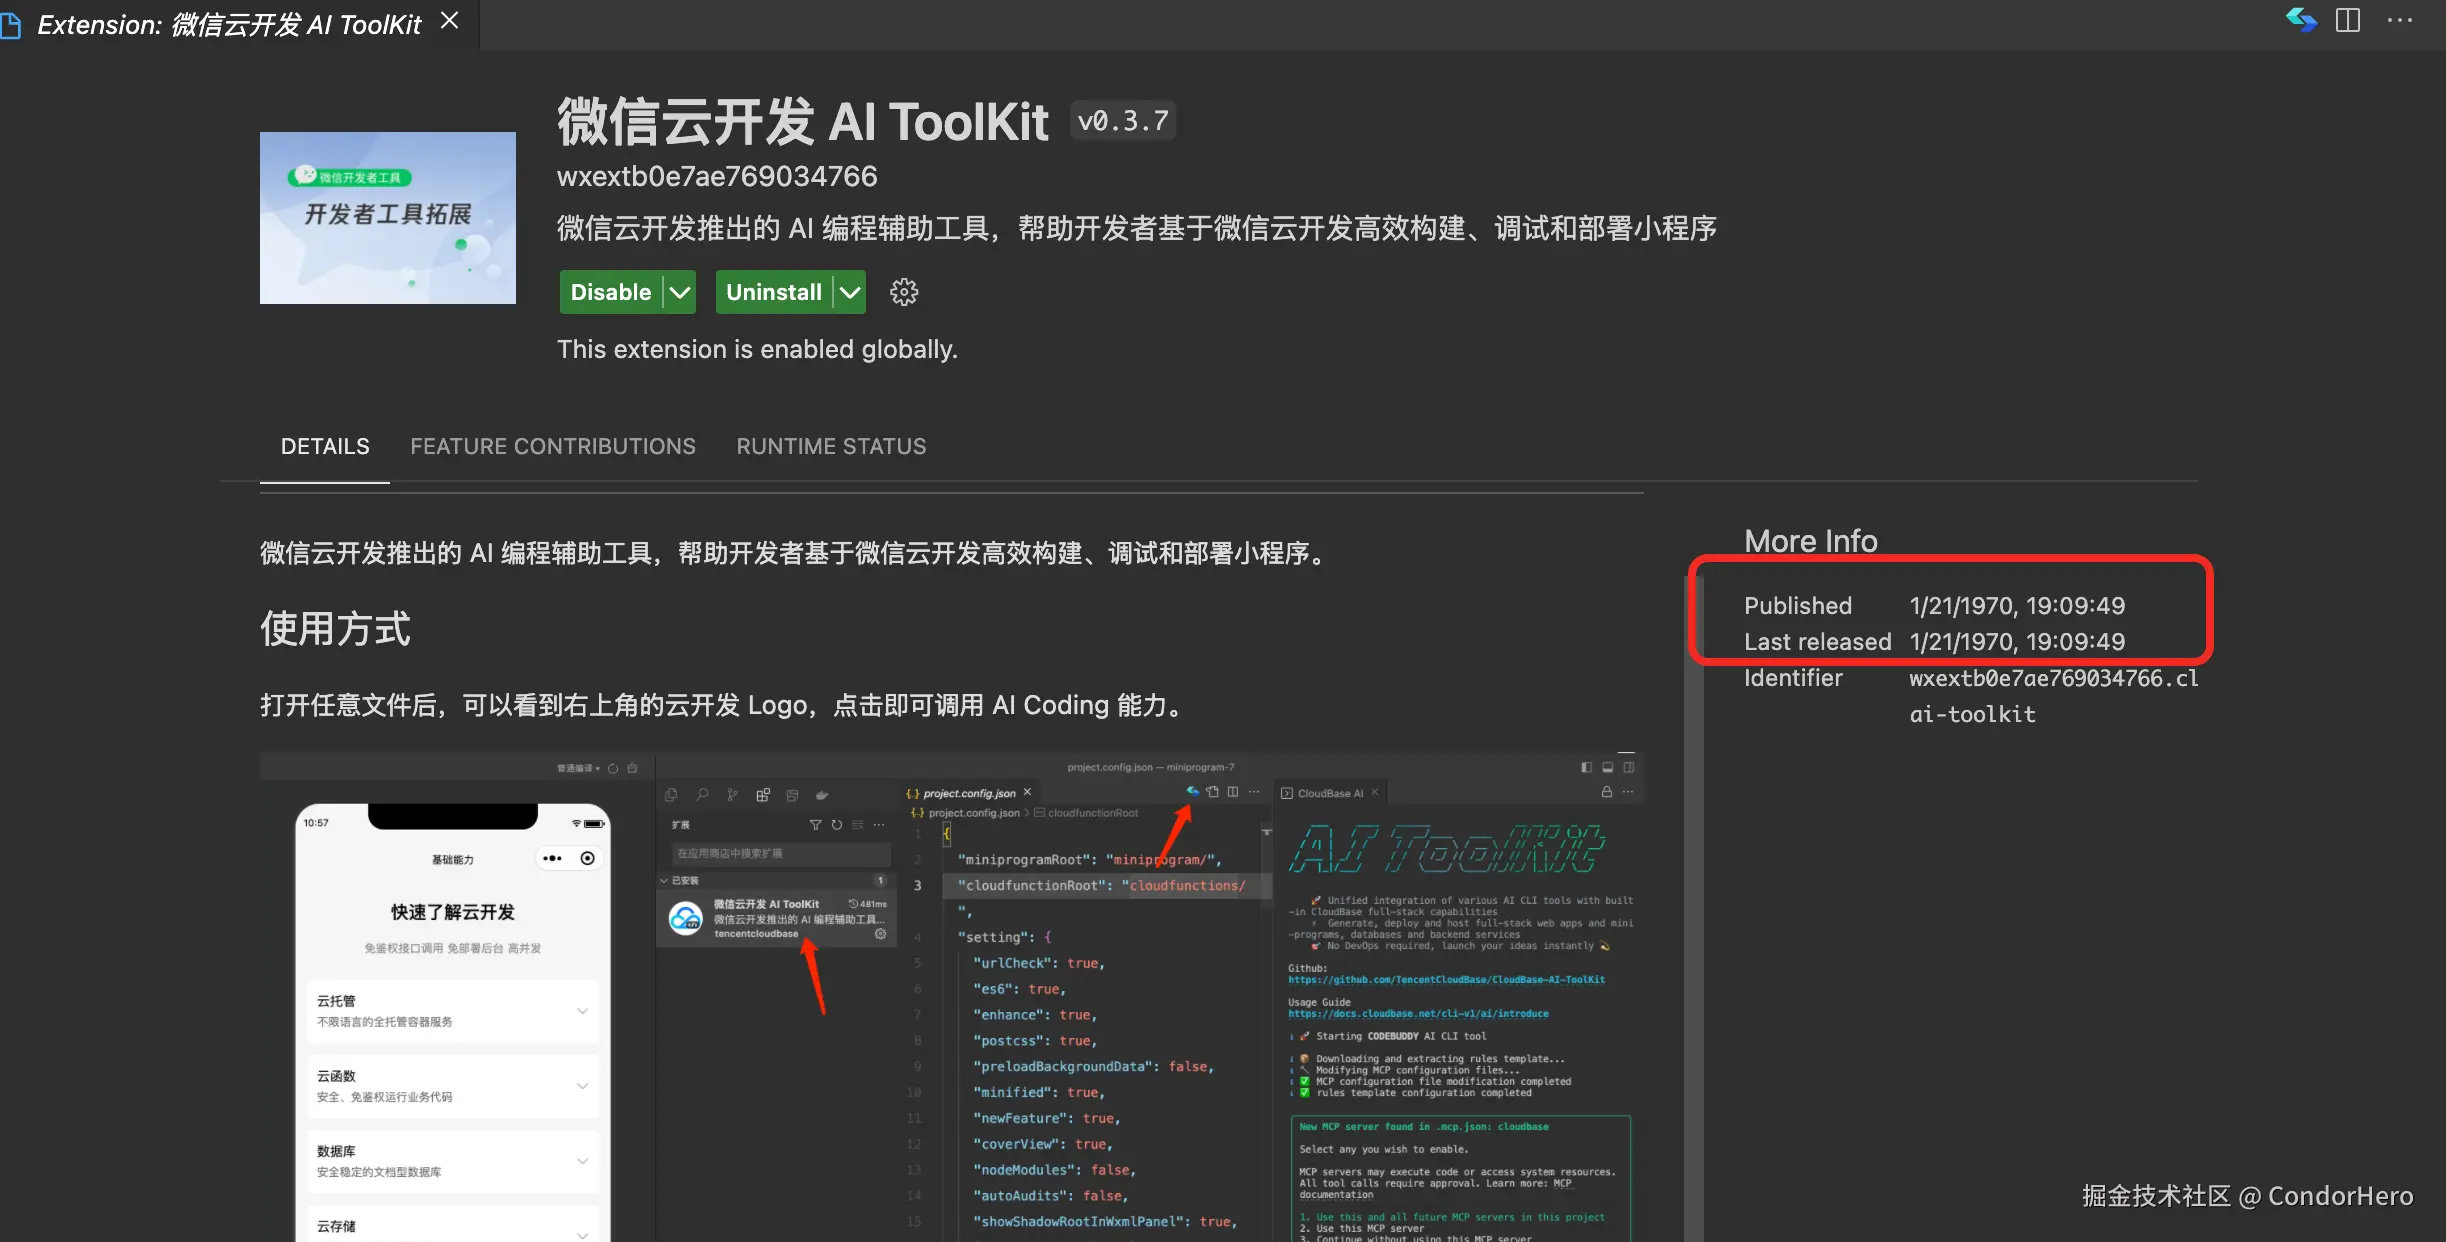Click the extension title 微信云开发 AI ToolKit
The image size is (2446, 1242).
[802, 120]
